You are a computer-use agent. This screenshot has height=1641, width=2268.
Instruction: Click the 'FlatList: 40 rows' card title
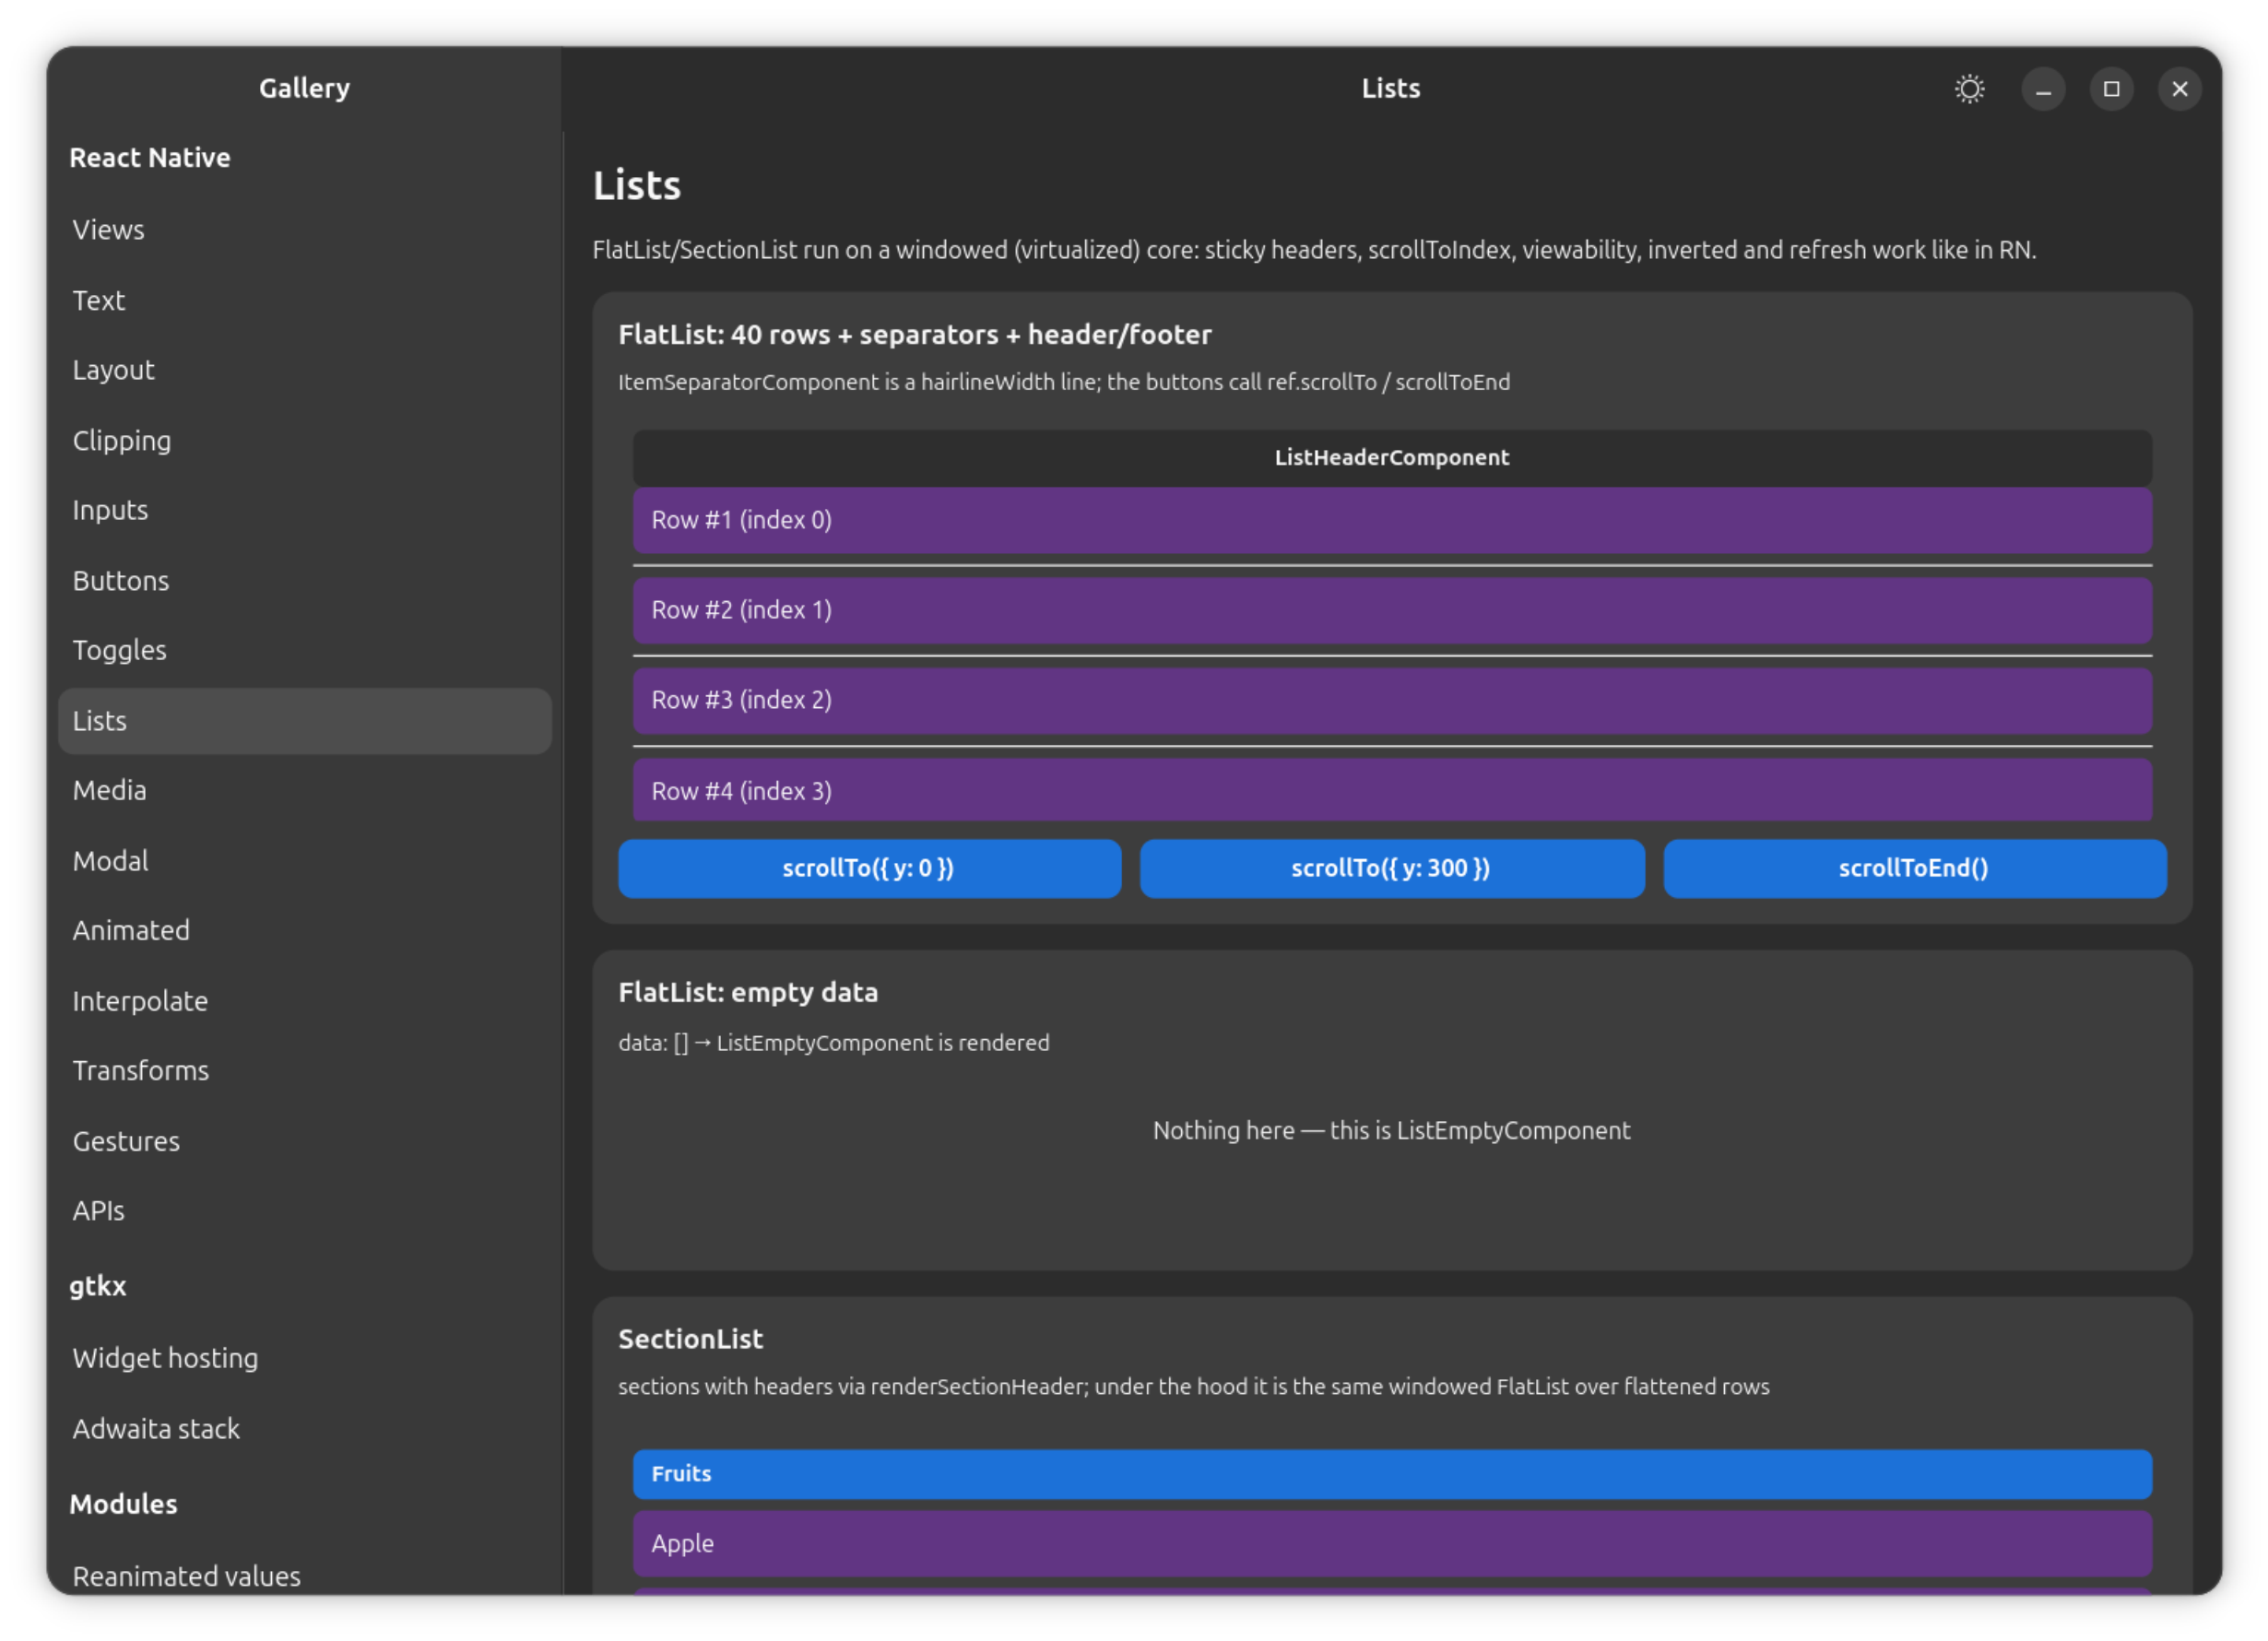pos(914,334)
